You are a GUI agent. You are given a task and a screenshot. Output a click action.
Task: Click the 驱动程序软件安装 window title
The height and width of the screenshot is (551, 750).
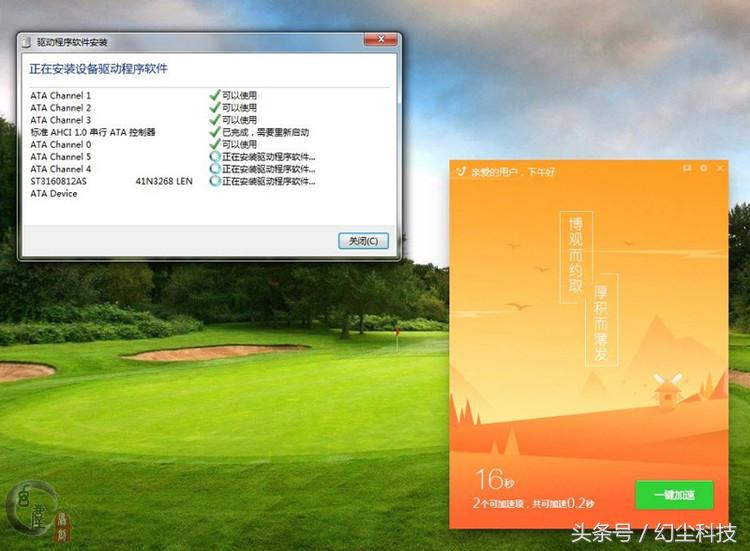72,43
